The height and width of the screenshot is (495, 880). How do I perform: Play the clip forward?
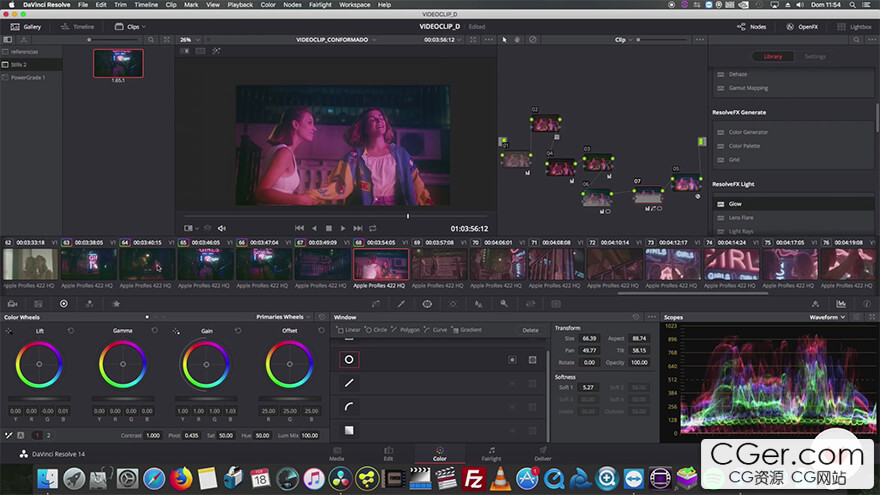coord(343,228)
